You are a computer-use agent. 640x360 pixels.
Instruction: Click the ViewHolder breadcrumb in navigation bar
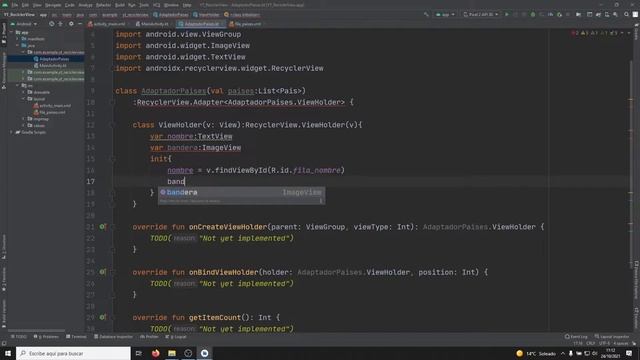tap(206, 15)
